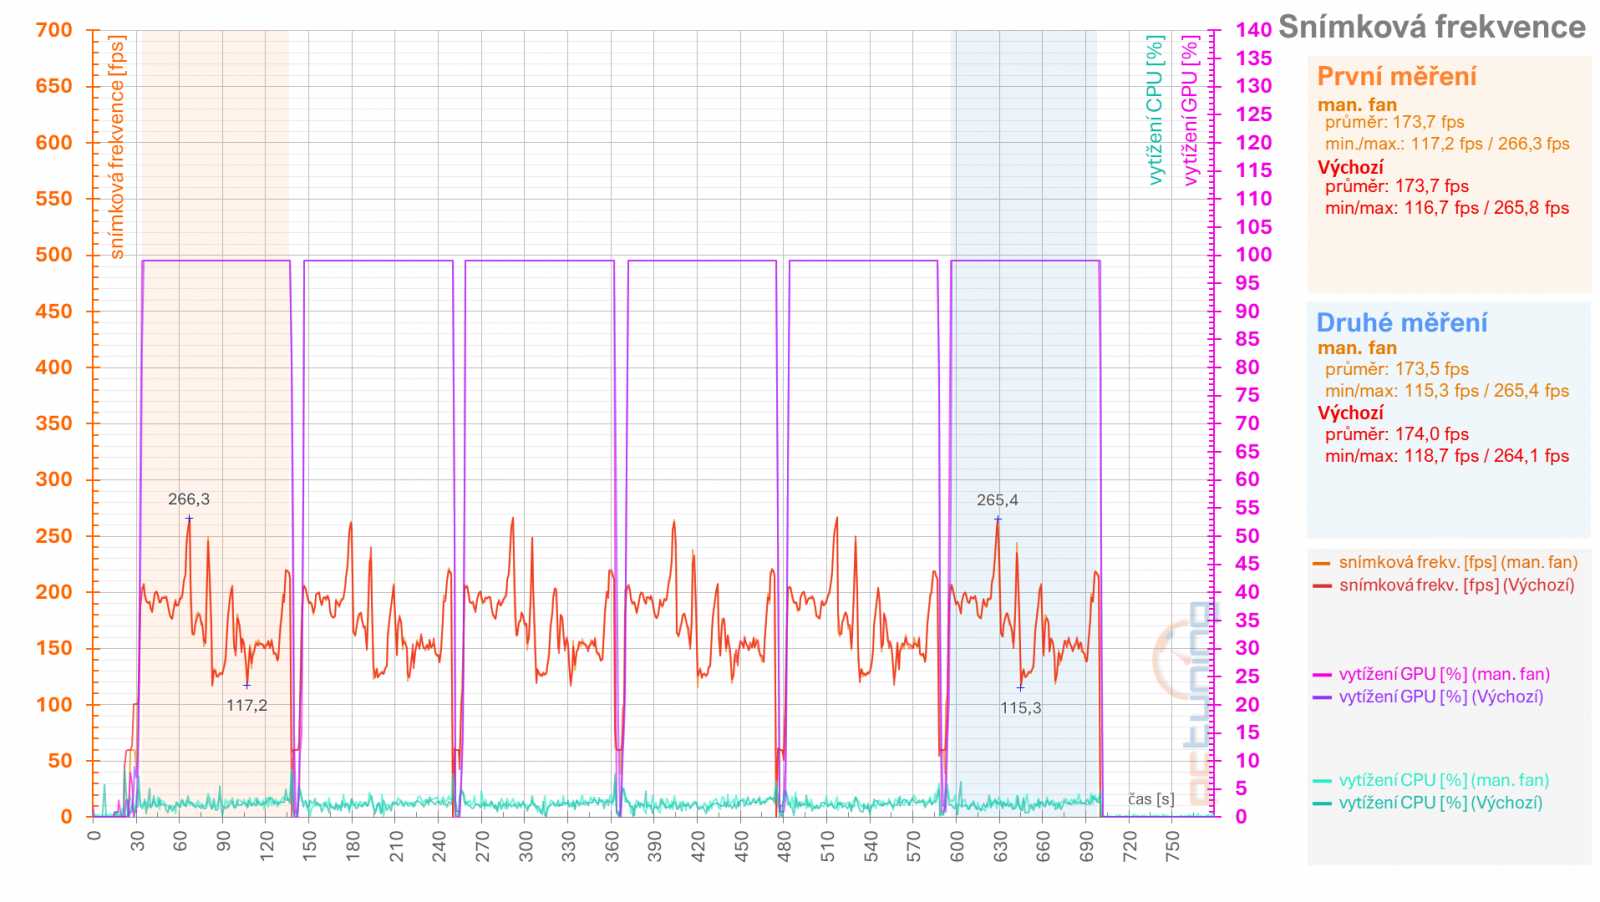
Task: Click 140 on the magenta percent axis
Action: click(1253, 30)
